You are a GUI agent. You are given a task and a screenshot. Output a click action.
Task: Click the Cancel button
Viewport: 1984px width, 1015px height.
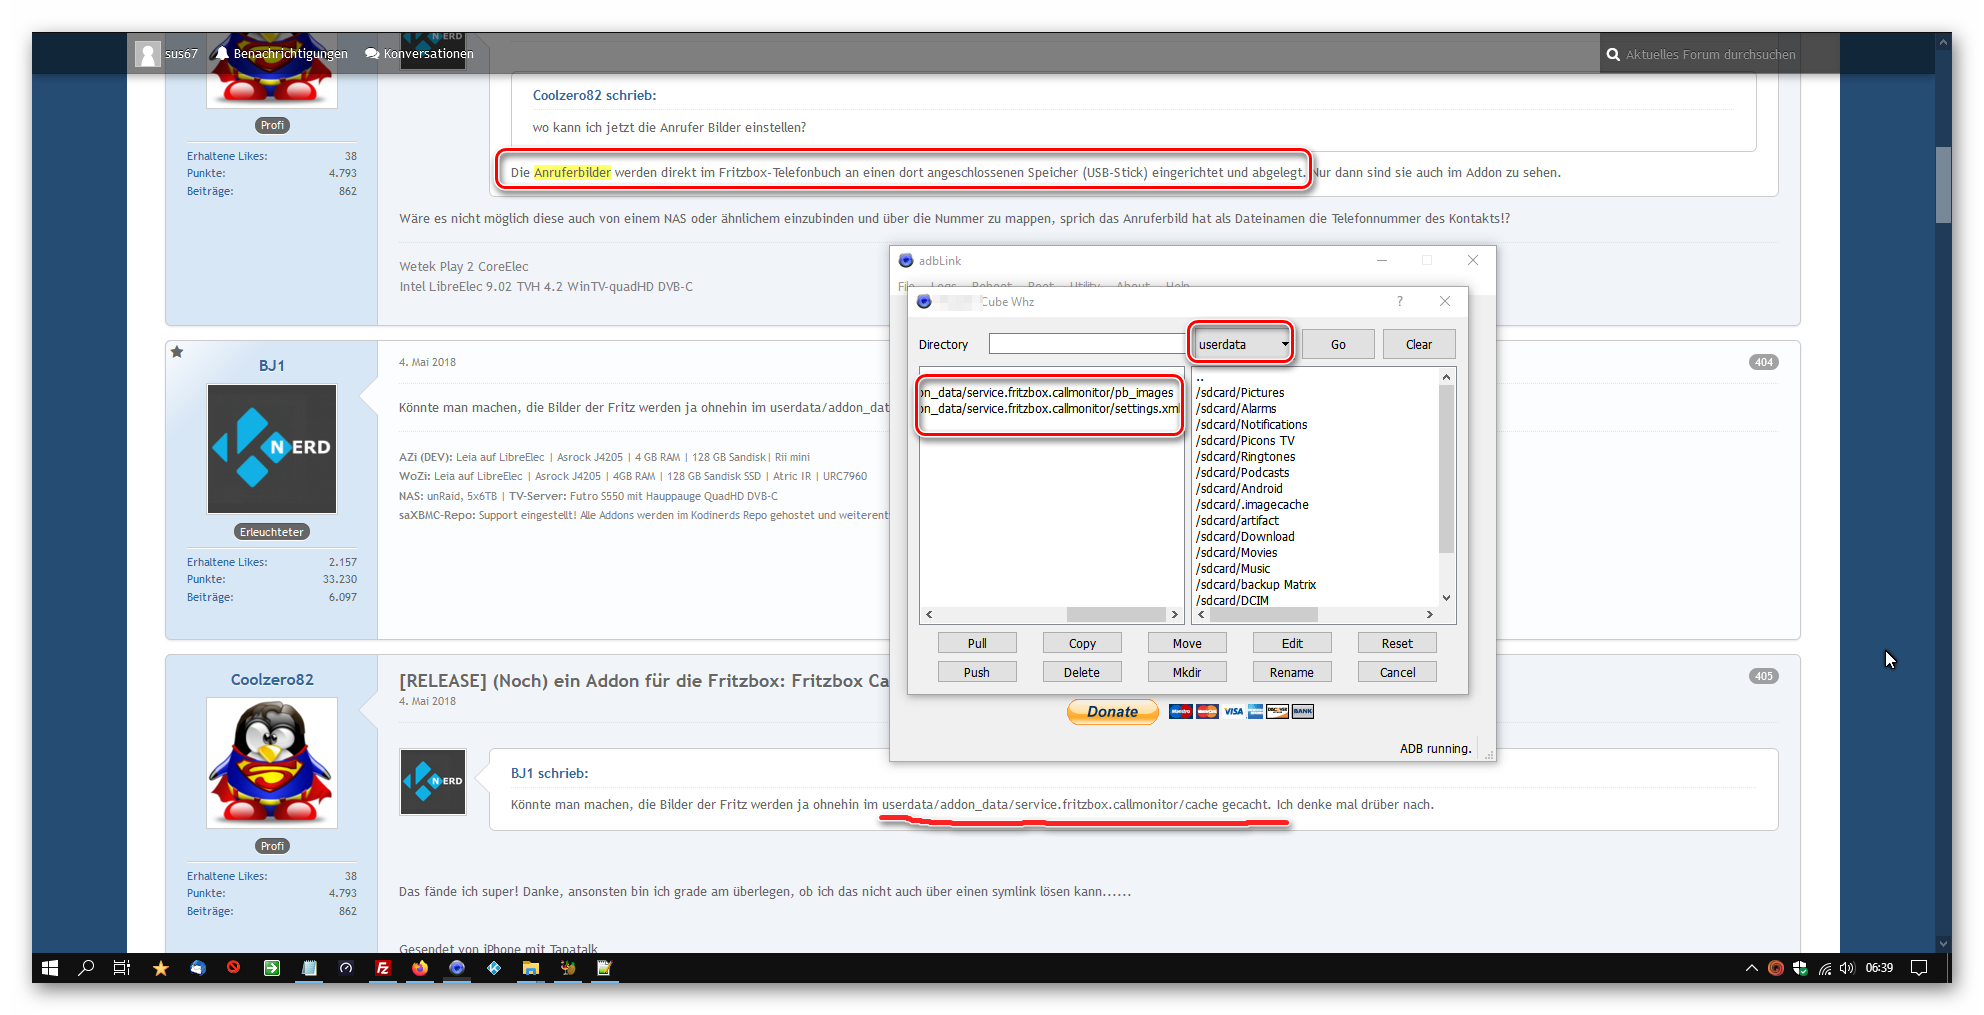tap(1397, 672)
